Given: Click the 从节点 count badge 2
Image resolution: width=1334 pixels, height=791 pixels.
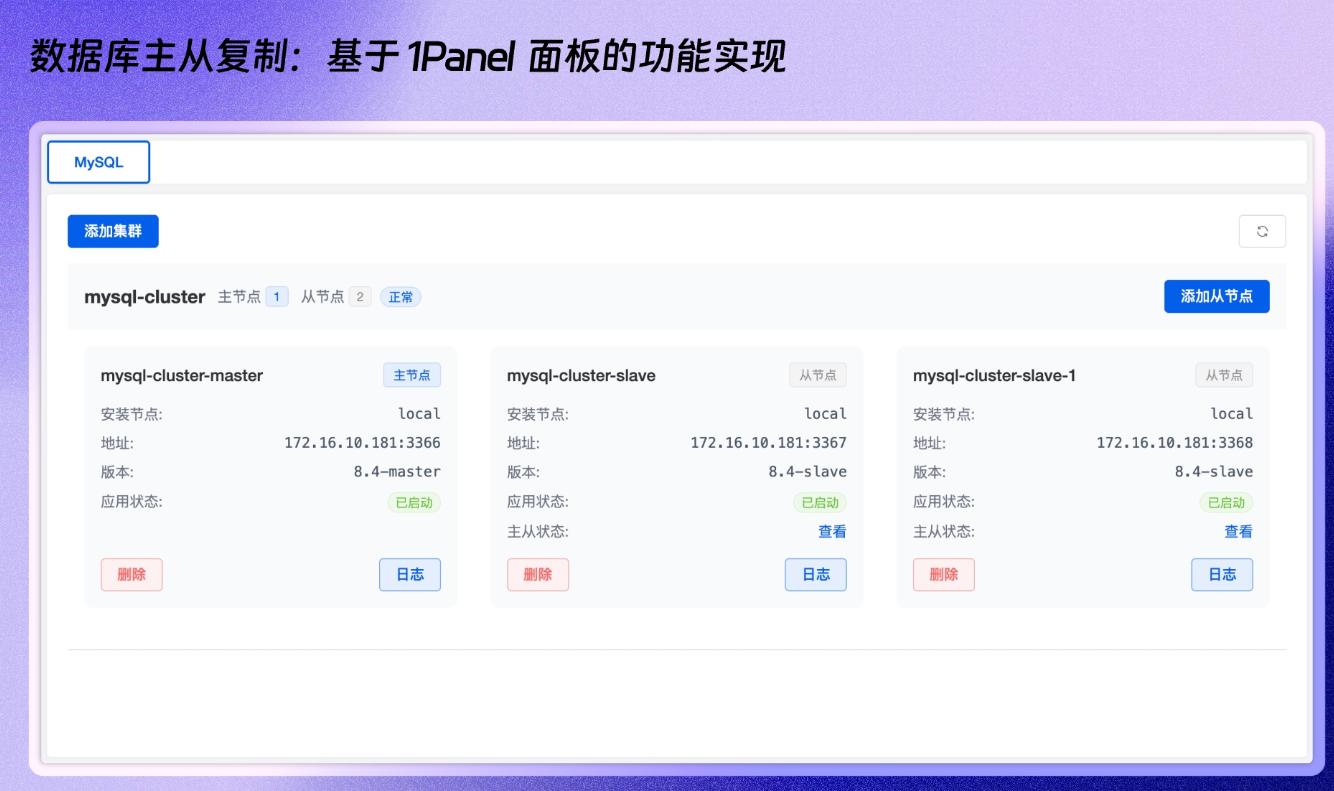Looking at the screenshot, I should [x=360, y=297].
